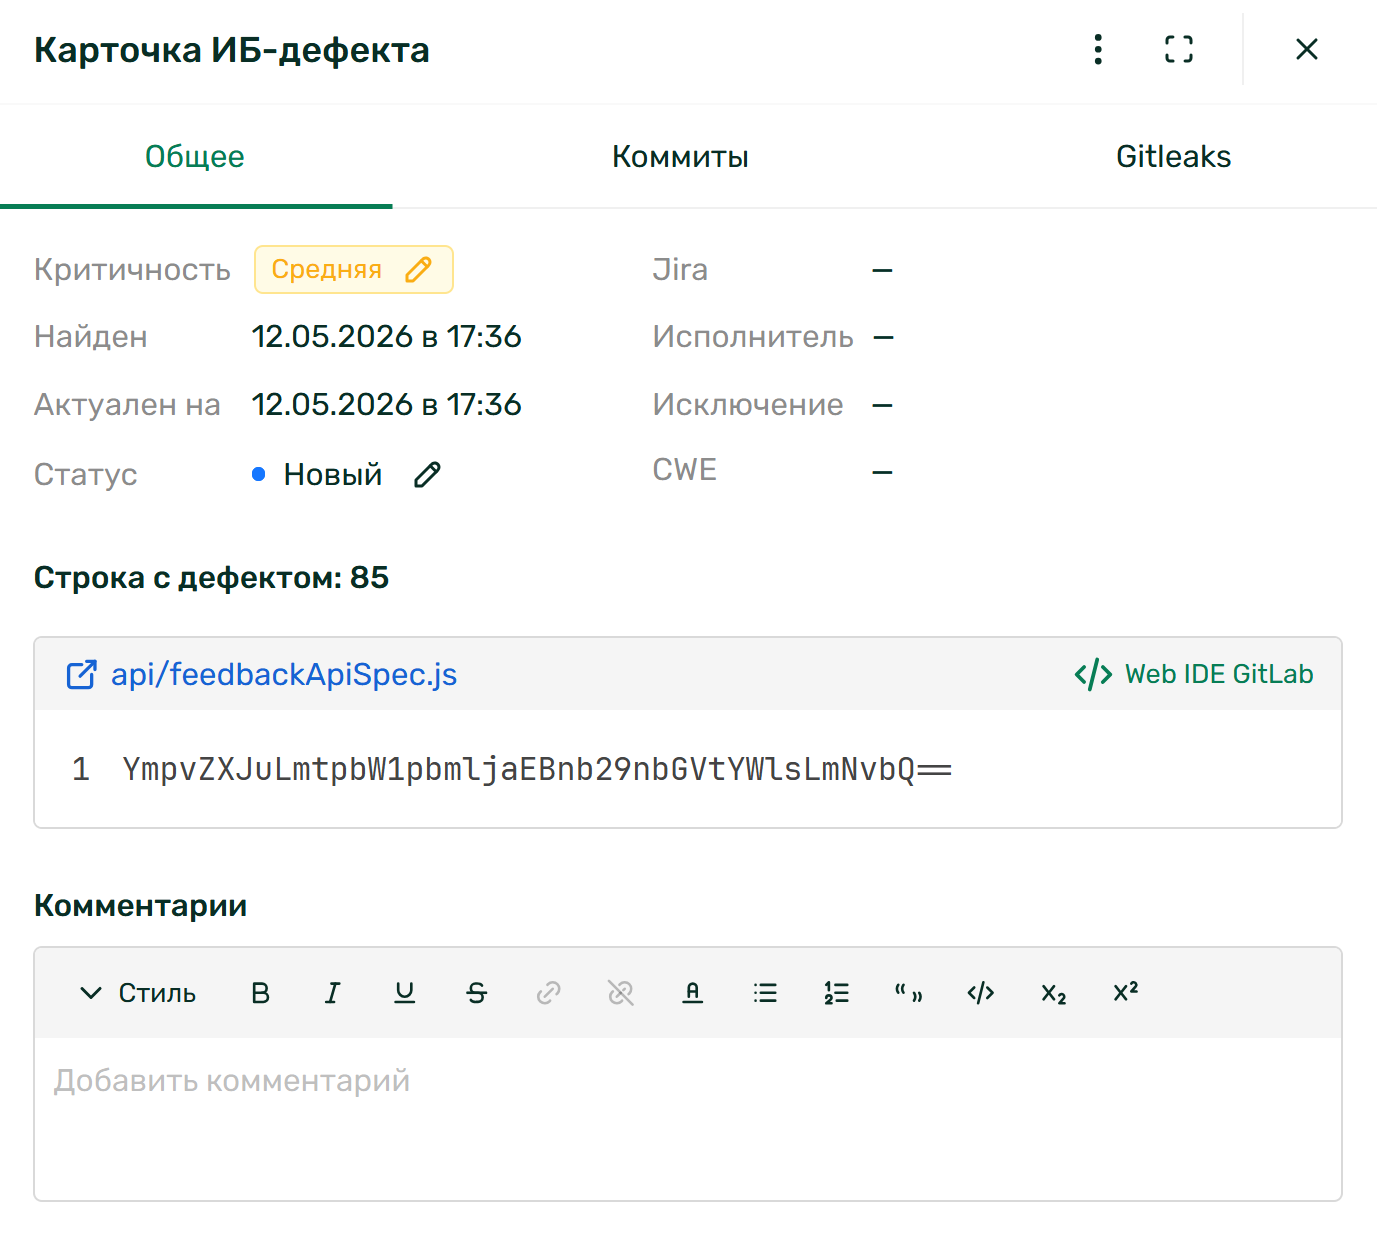1377x1247 pixels.
Task: Click the external link icon beside the file name
Action: tap(81, 675)
